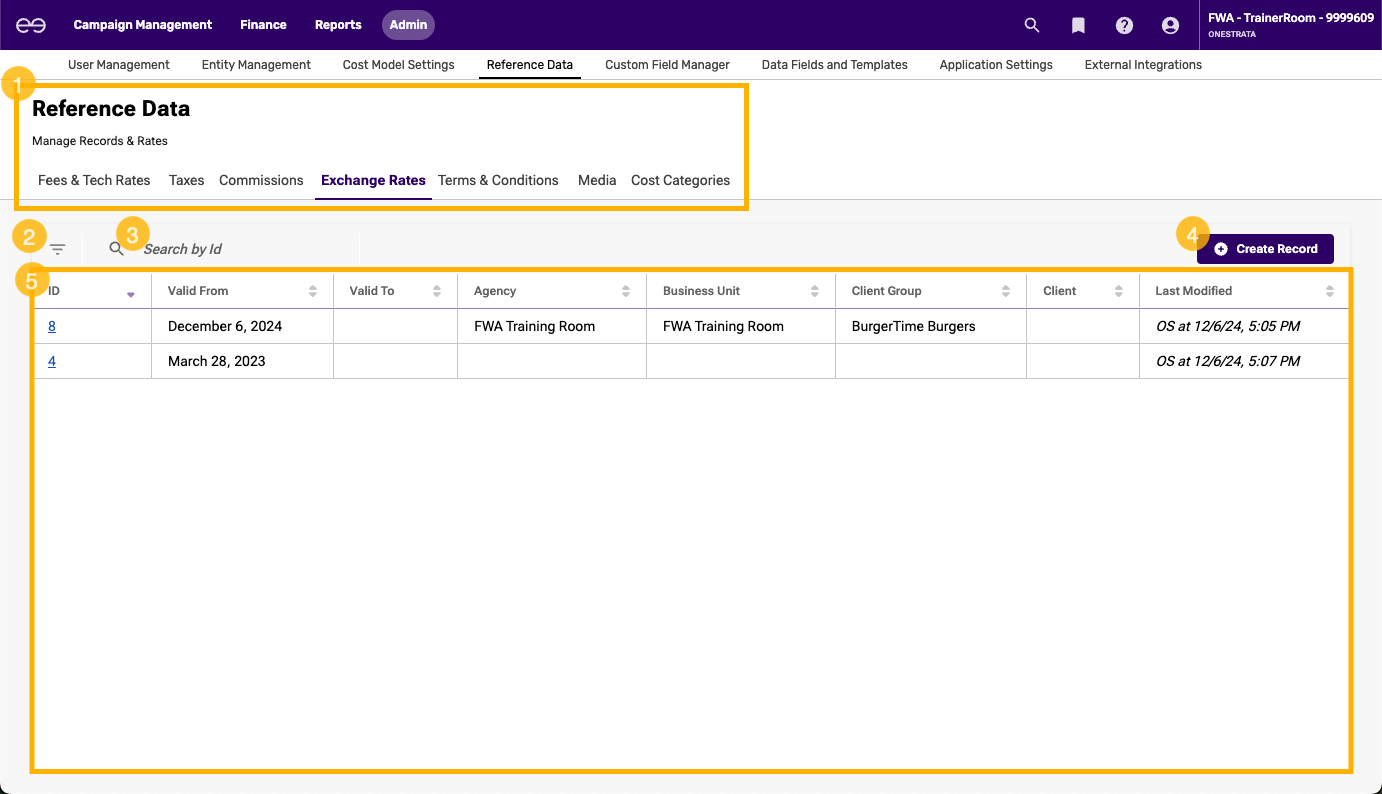The width and height of the screenshot is (1382, 794).
Task: Click the magnifier beside Search by Id
Action: [x=117, y=249]
